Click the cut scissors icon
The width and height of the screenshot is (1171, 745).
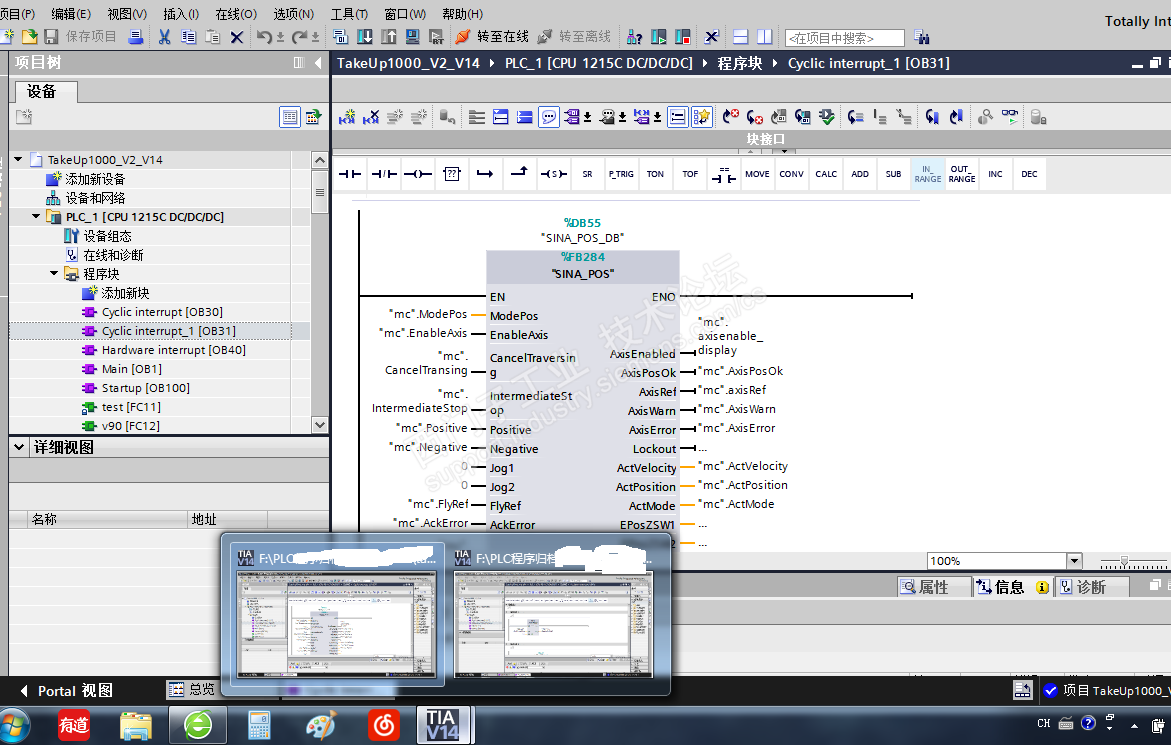[164, 37]
